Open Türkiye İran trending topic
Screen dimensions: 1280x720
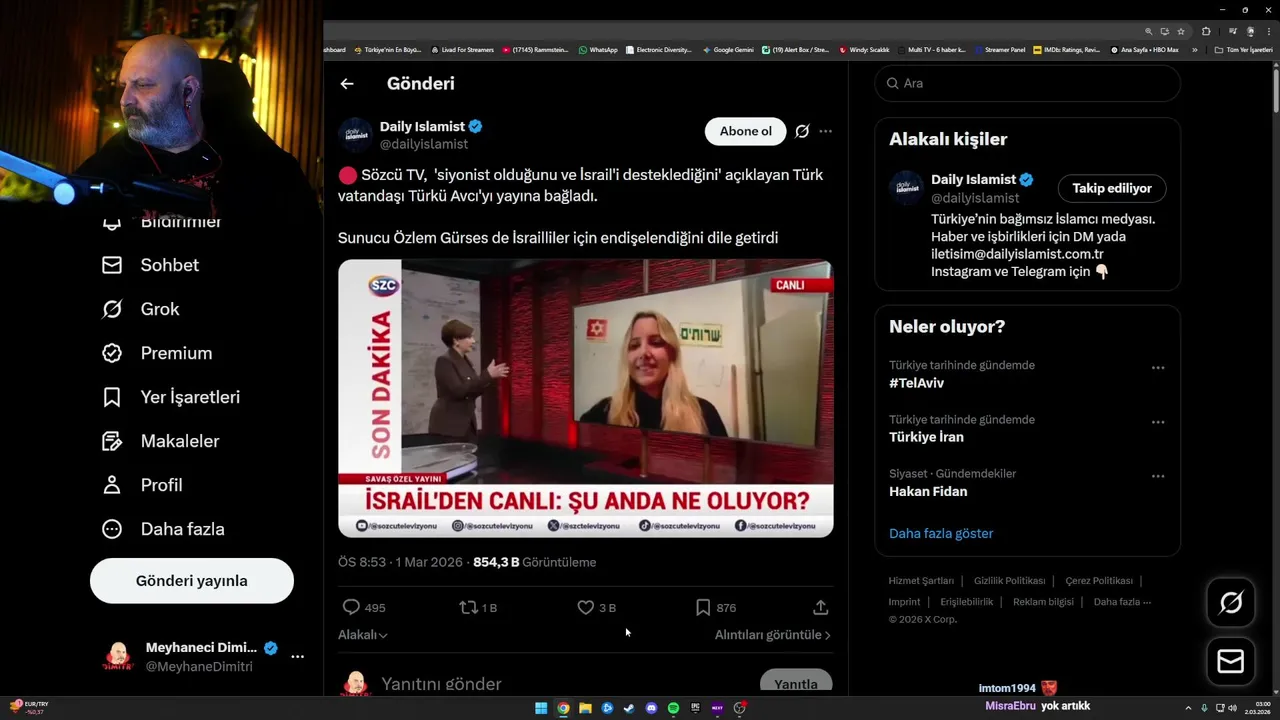[x=926, y=437]
